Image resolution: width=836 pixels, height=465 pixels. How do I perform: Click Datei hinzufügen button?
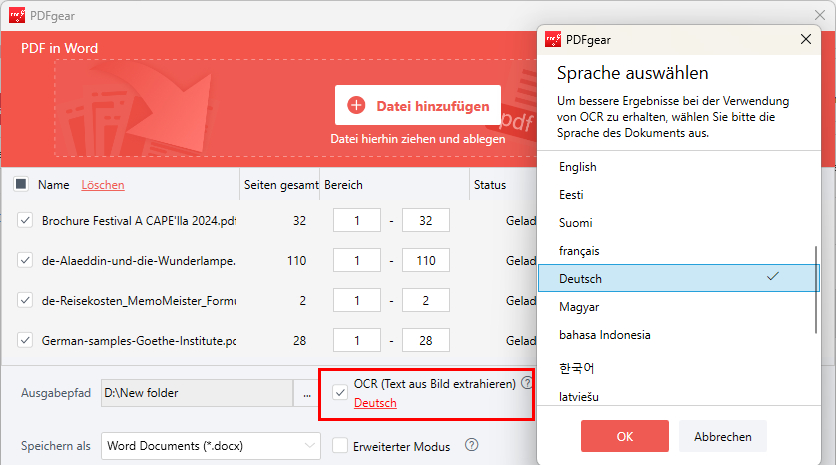418,105
